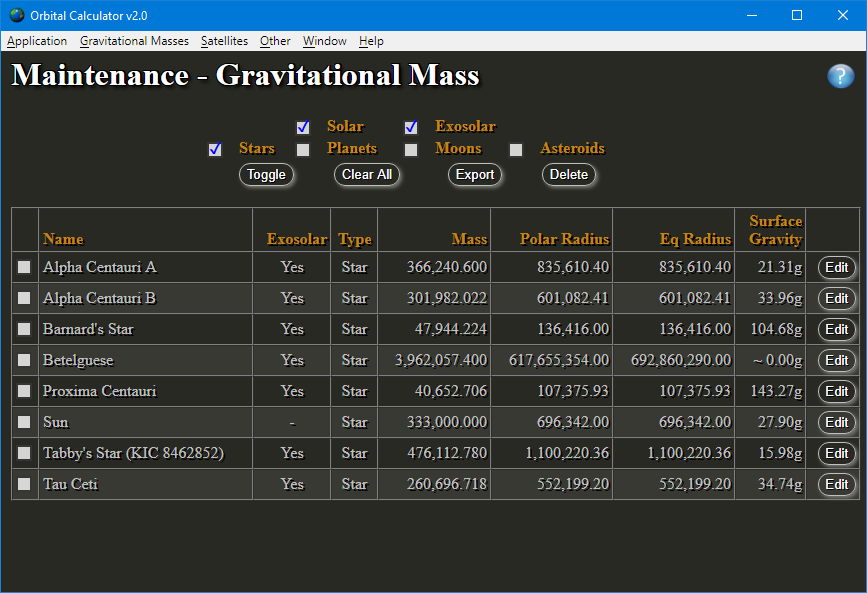This screenshot has height=593, width=867.
Task: Click the surface gravity value 143.27g
Action: click(x=776, y=392)
